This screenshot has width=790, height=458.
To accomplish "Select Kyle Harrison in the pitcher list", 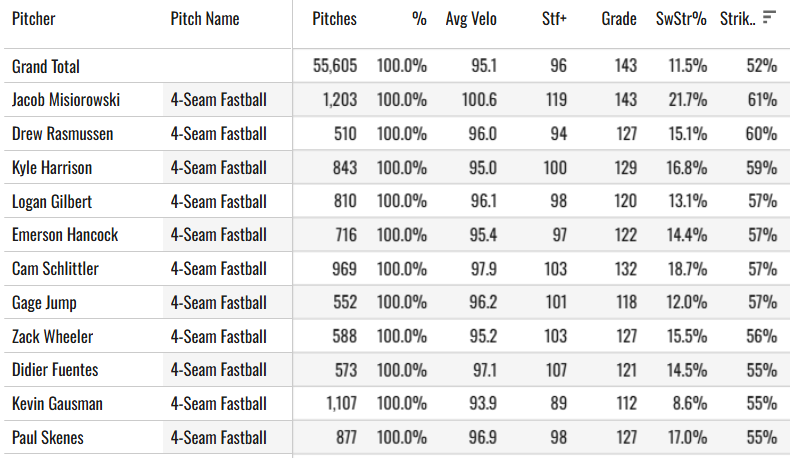I will point(52,168).
